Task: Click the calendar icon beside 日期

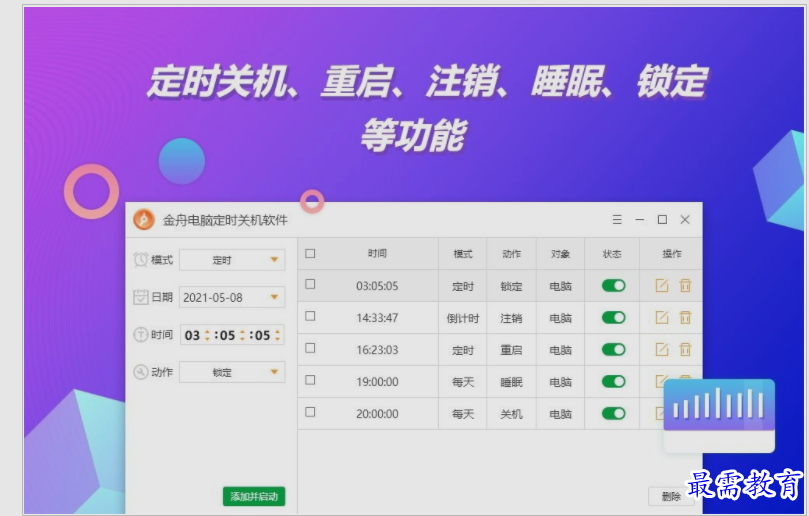Action: [x=141, y=297]
